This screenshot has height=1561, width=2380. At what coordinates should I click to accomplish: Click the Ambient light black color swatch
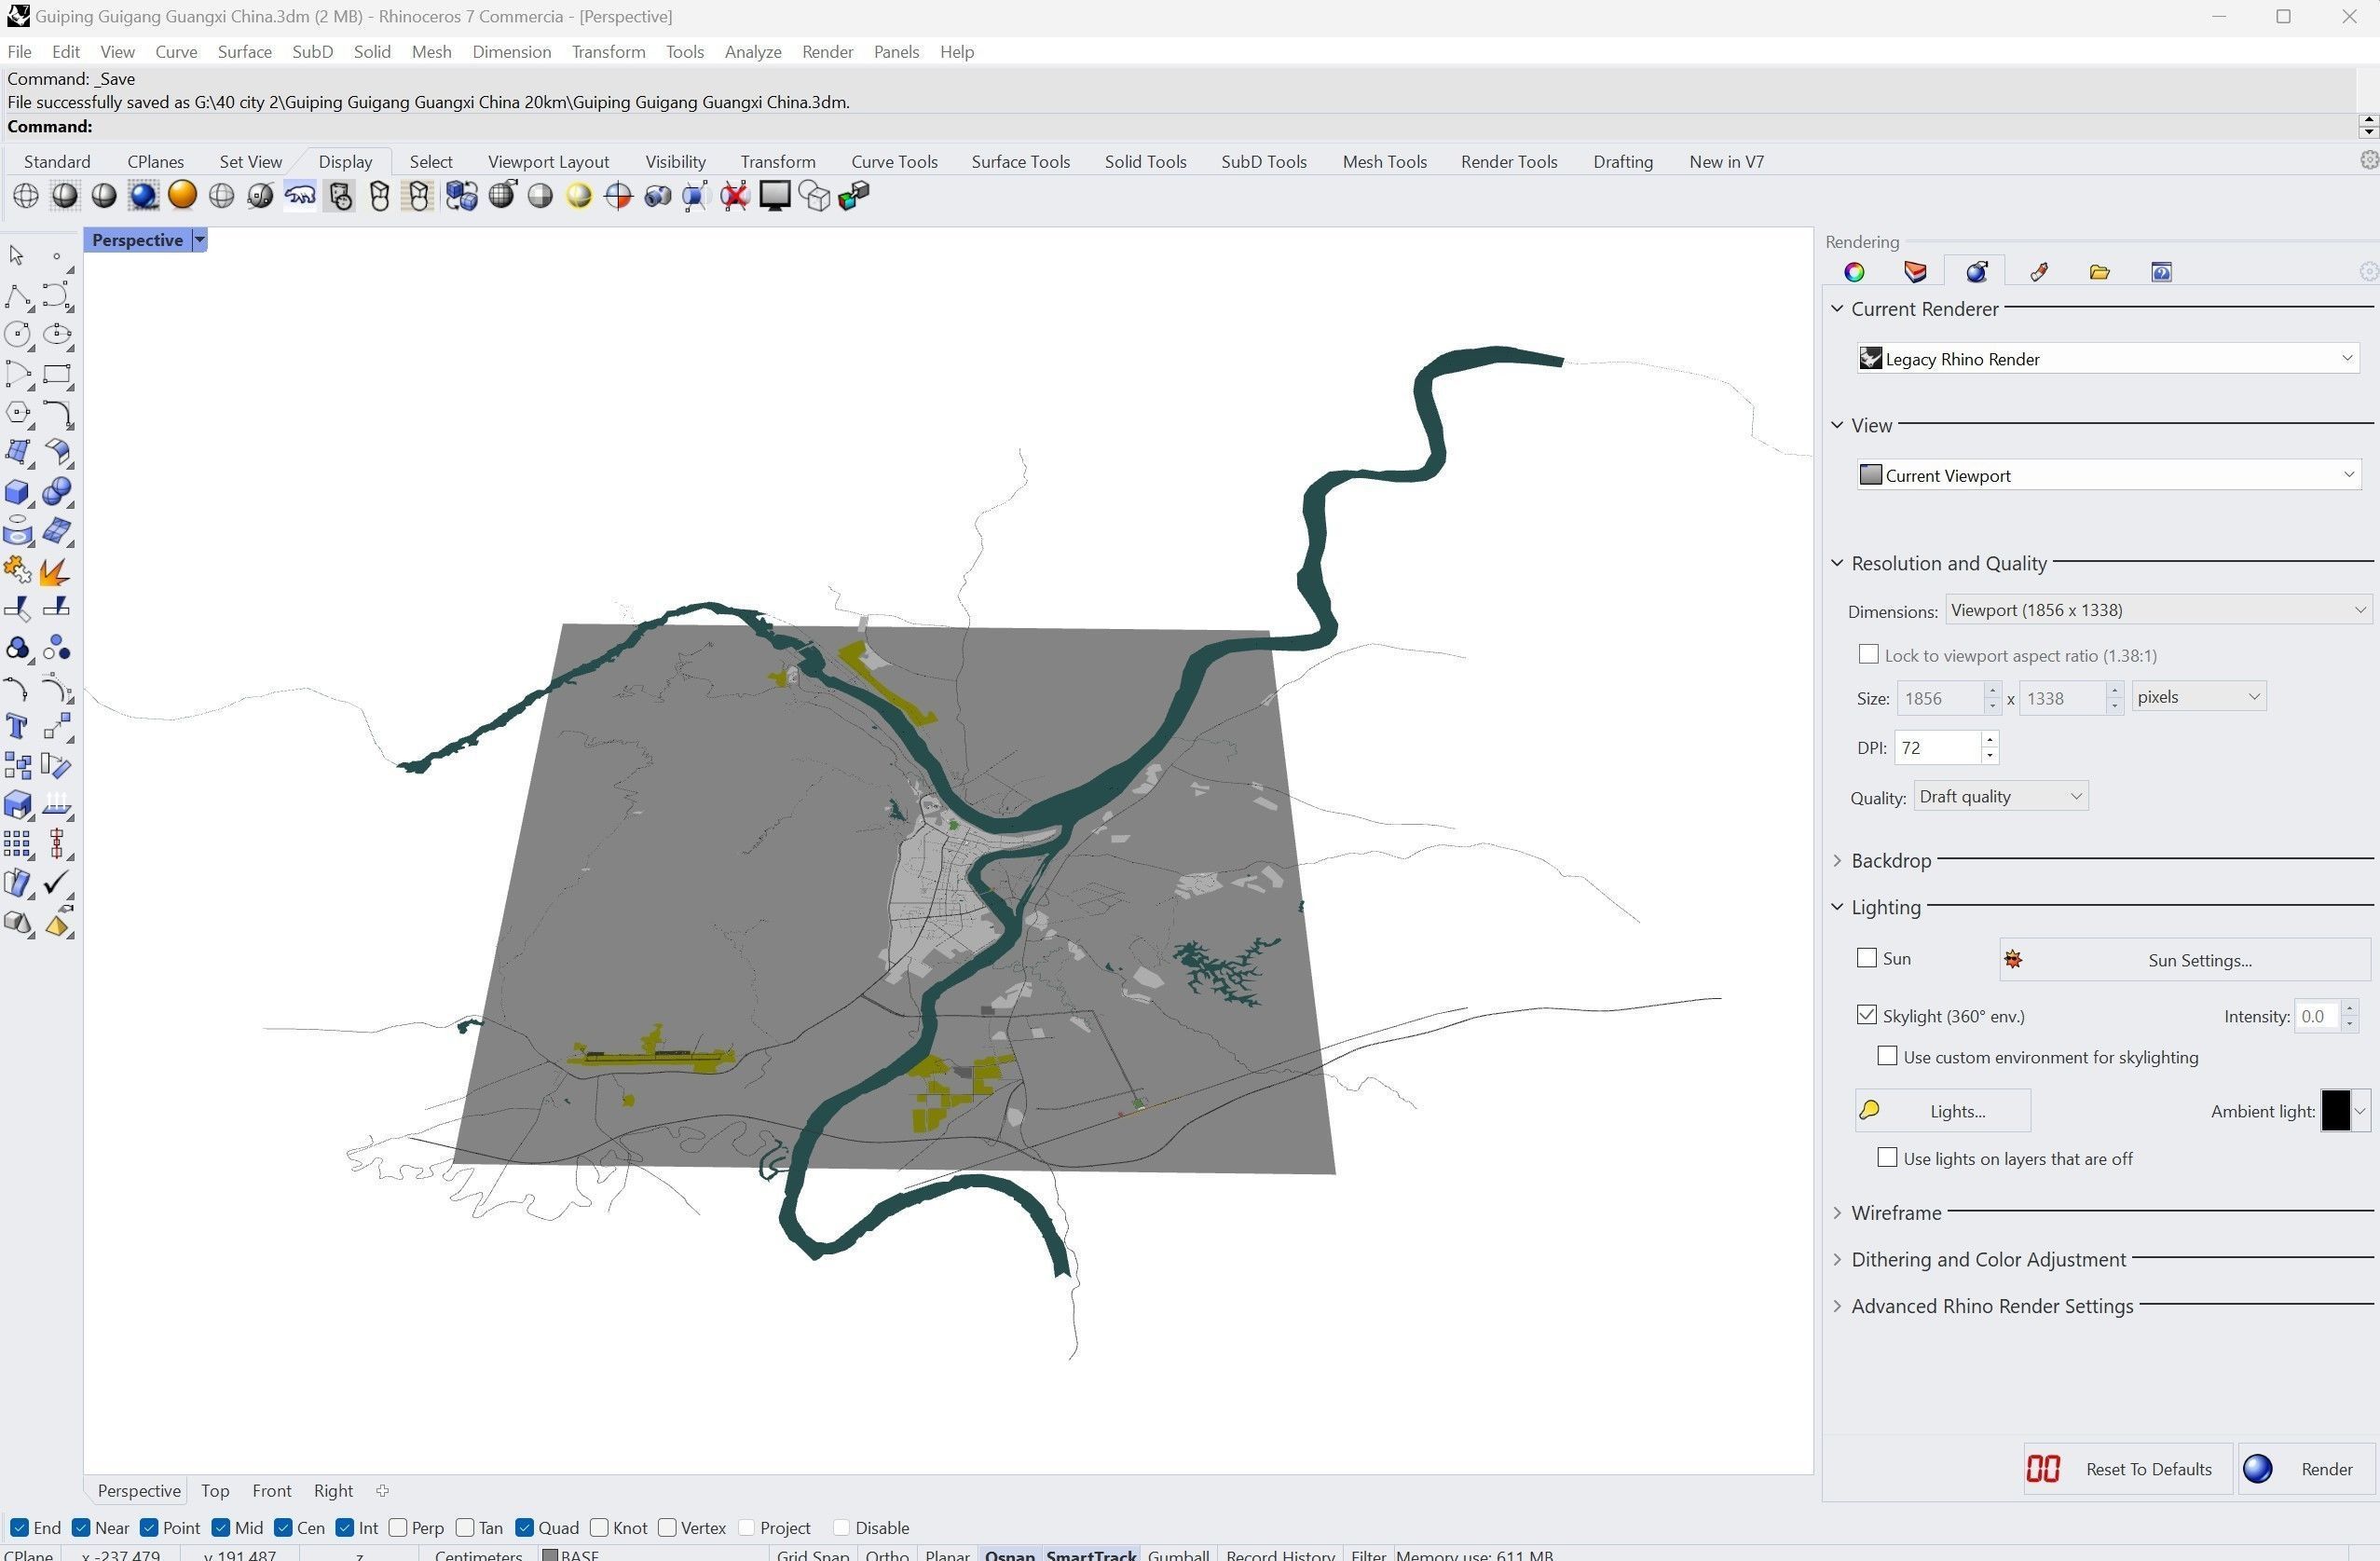coord(2334,1111)
